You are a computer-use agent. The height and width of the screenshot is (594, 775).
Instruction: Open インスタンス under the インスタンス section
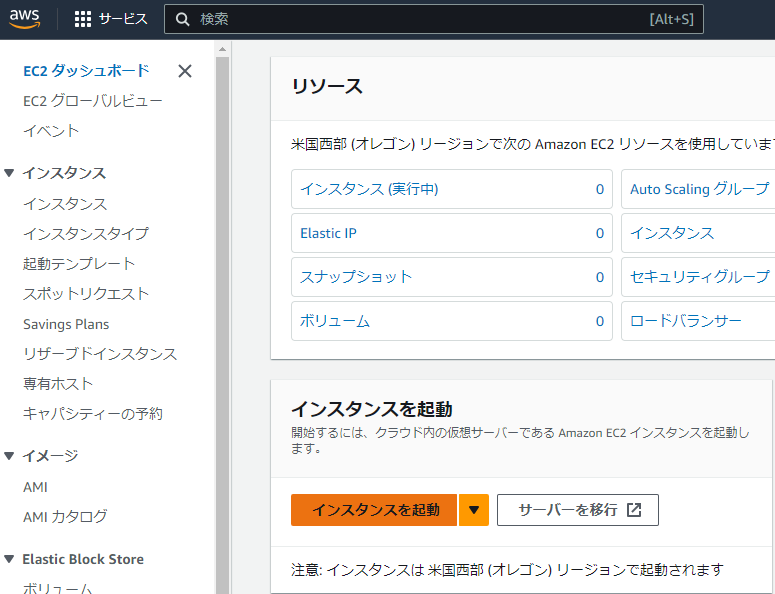65,204
